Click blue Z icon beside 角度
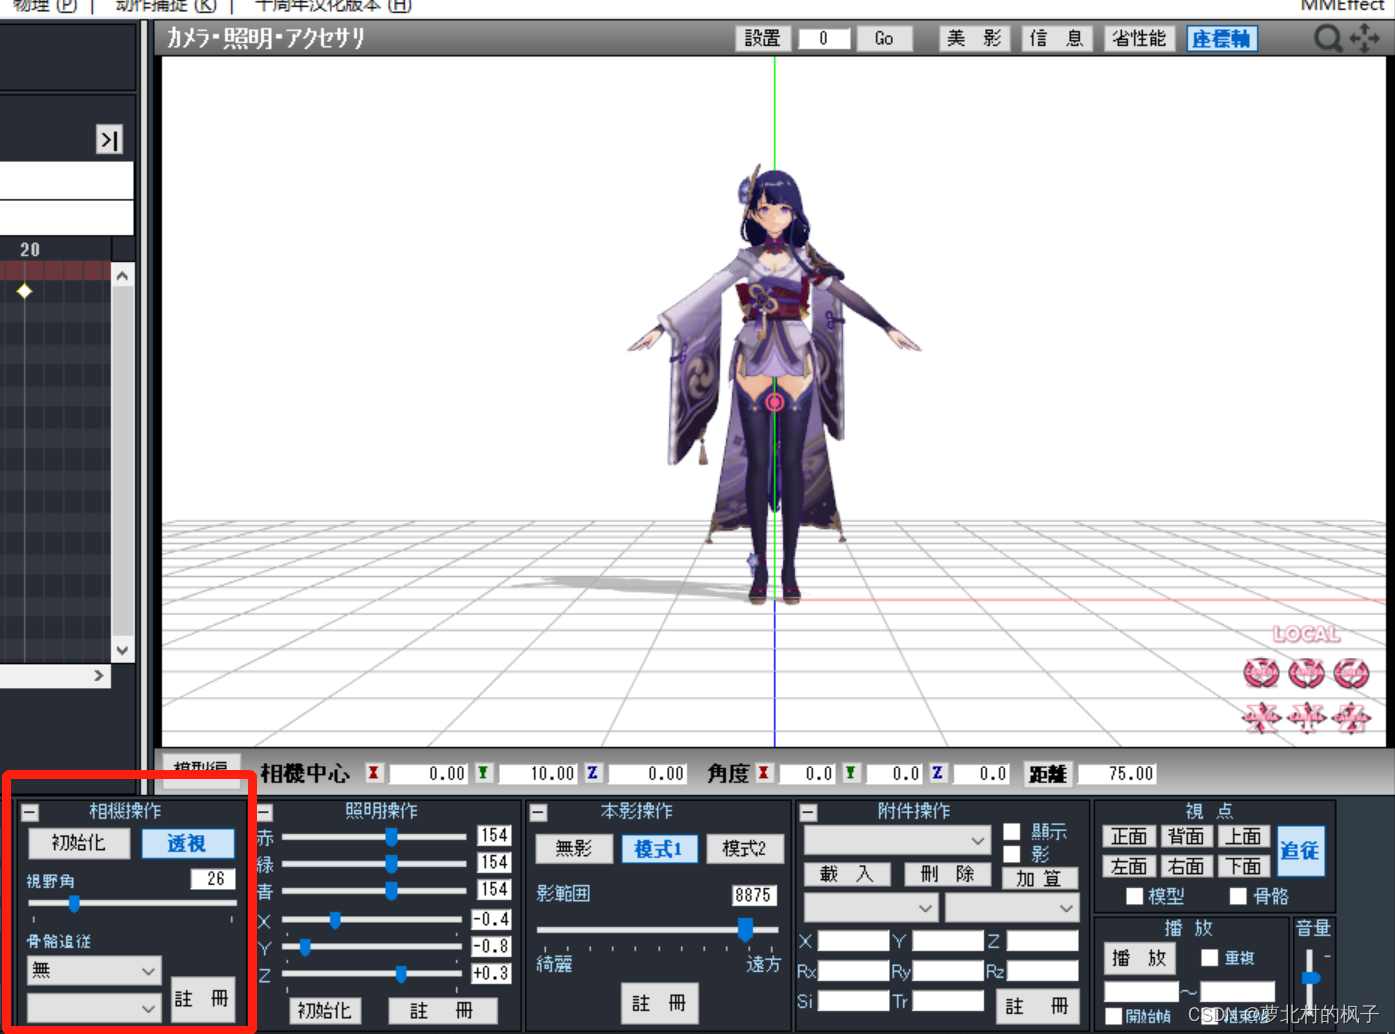Viewport: 1395px width, 1034px height. (x=937, y=773)
